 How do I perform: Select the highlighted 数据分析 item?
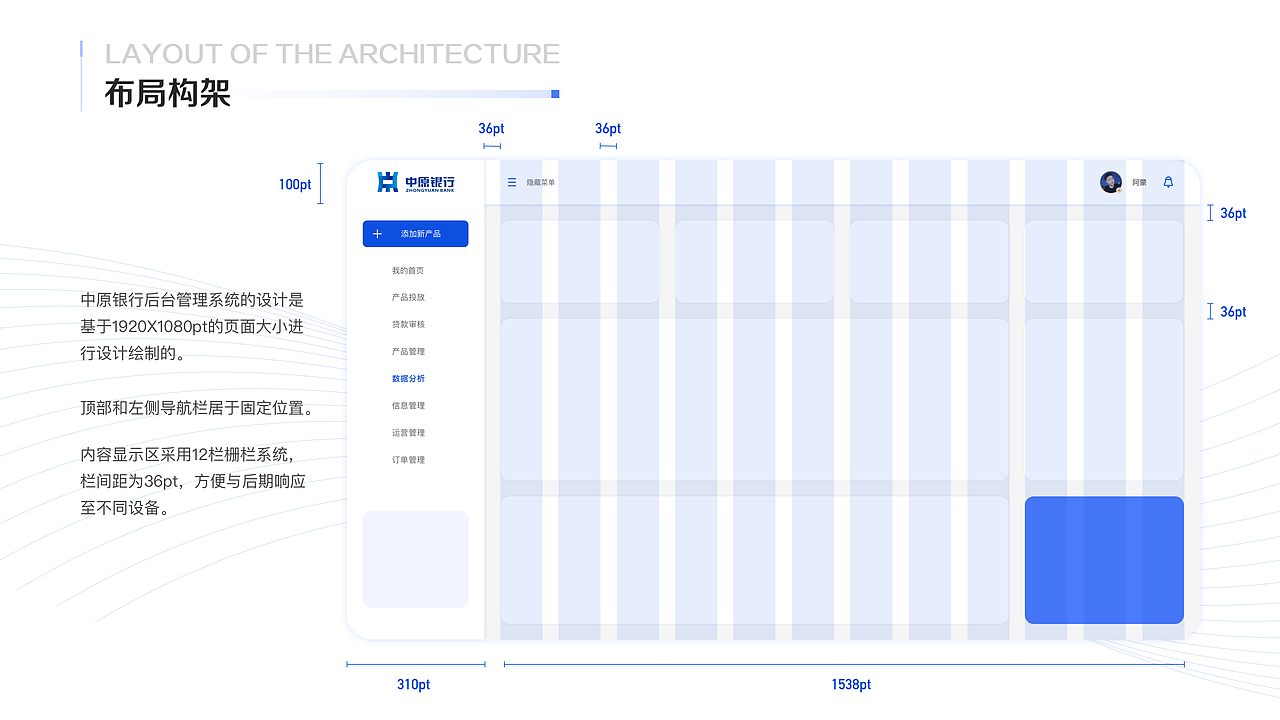tap(408, 379)
